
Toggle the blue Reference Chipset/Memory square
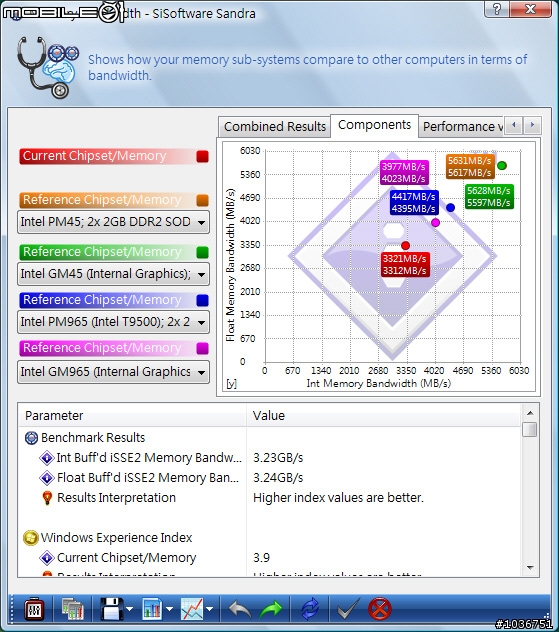tap(202, 300)
